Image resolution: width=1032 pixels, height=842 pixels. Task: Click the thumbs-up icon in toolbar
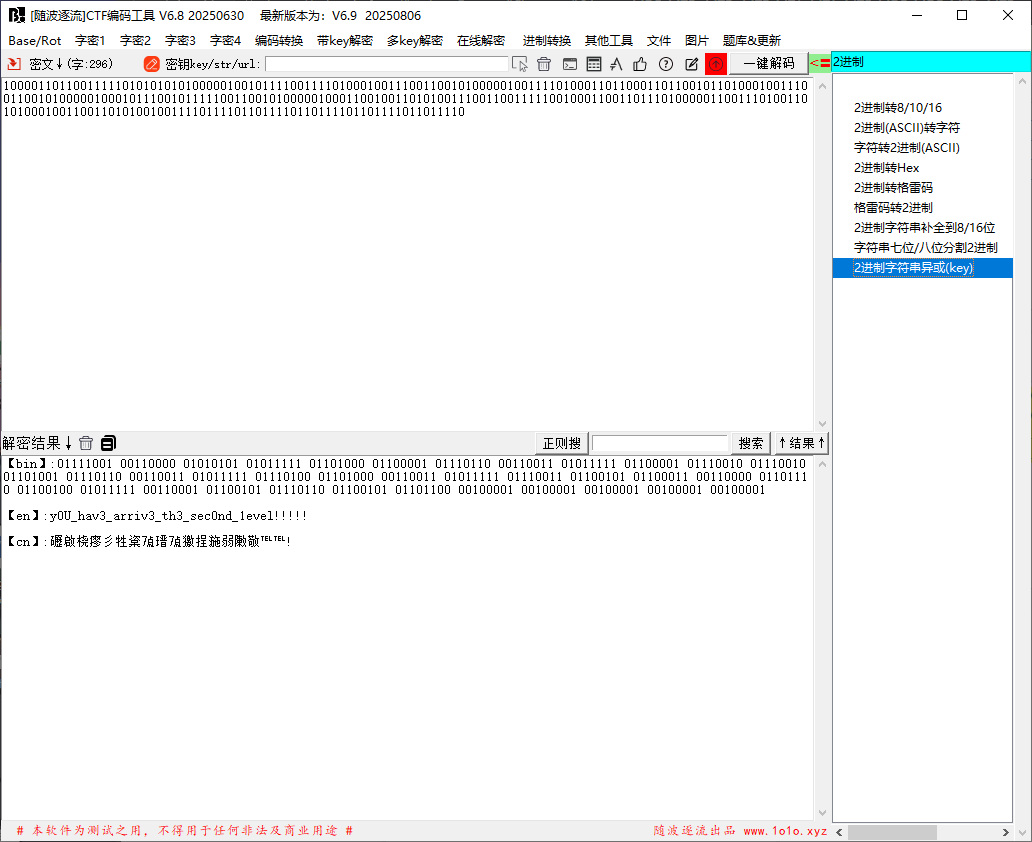click(641, 64)
